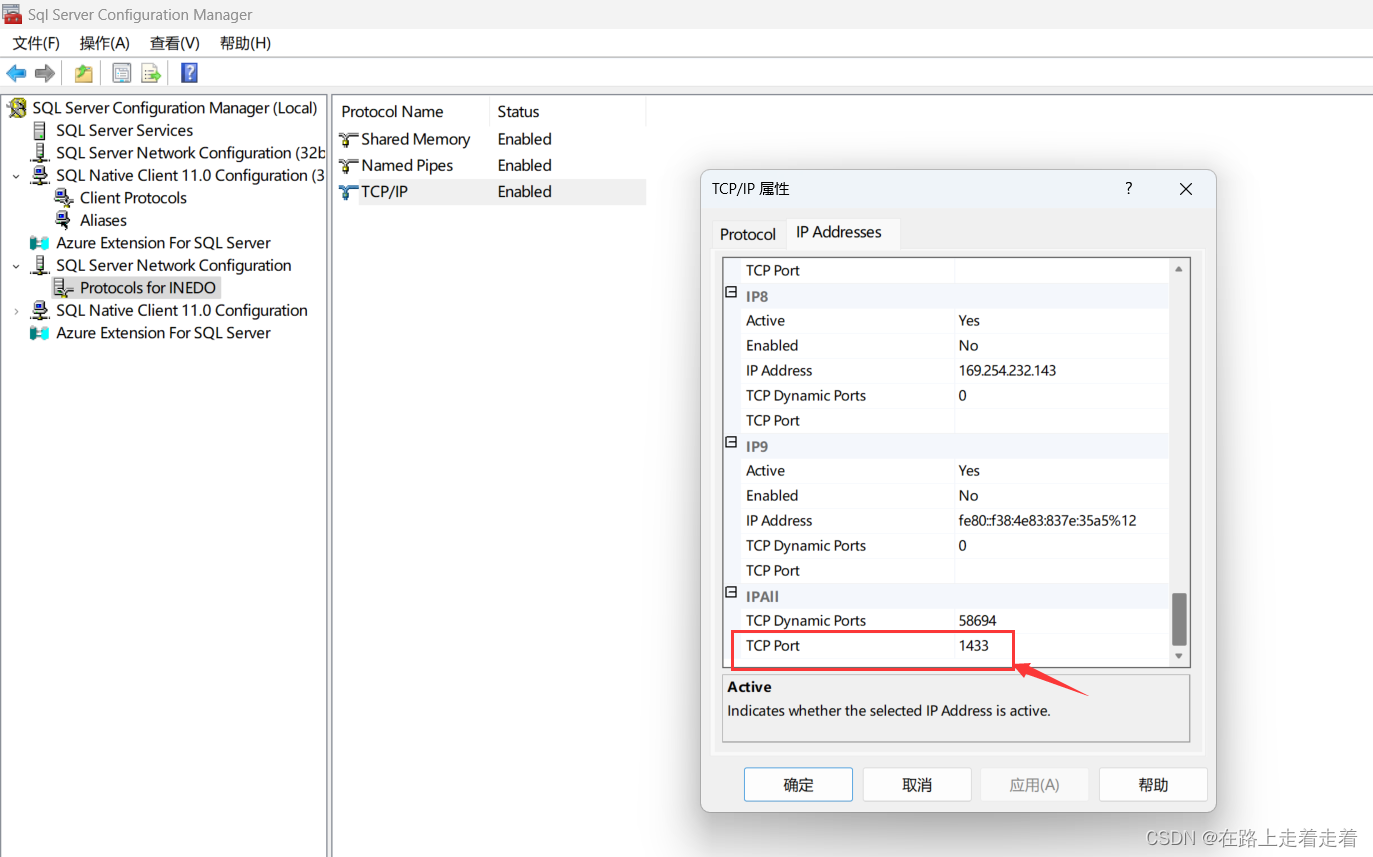Cancel the dialog with 取消
Viewport: 1373px width, 857px height.
click(x=917, y=785)
